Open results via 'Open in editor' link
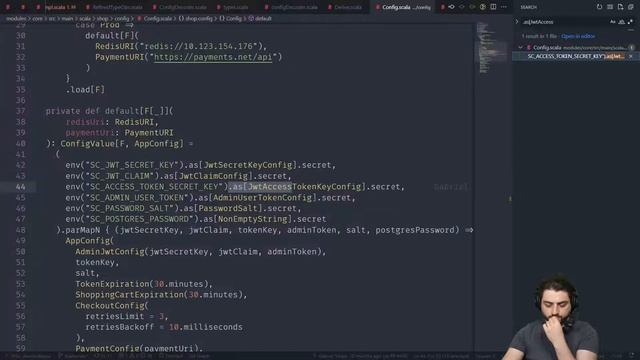This screenshot has width=640, height=360. coord(578,36)
